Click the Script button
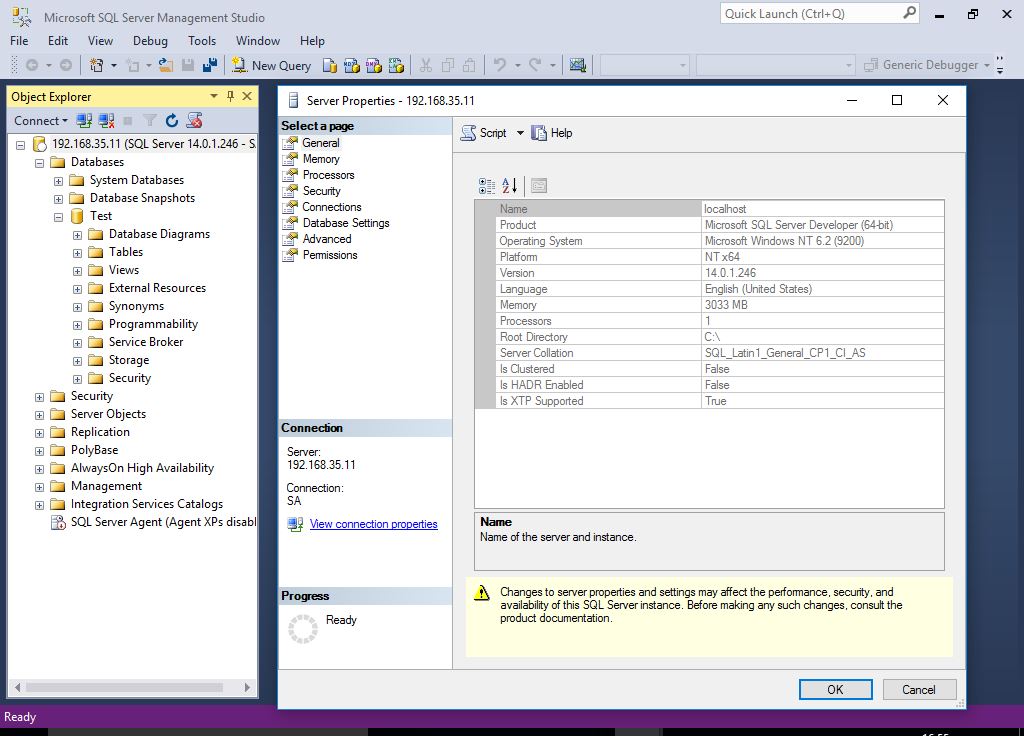This screenshot has width=1024, height=736. tap(484, 133)
